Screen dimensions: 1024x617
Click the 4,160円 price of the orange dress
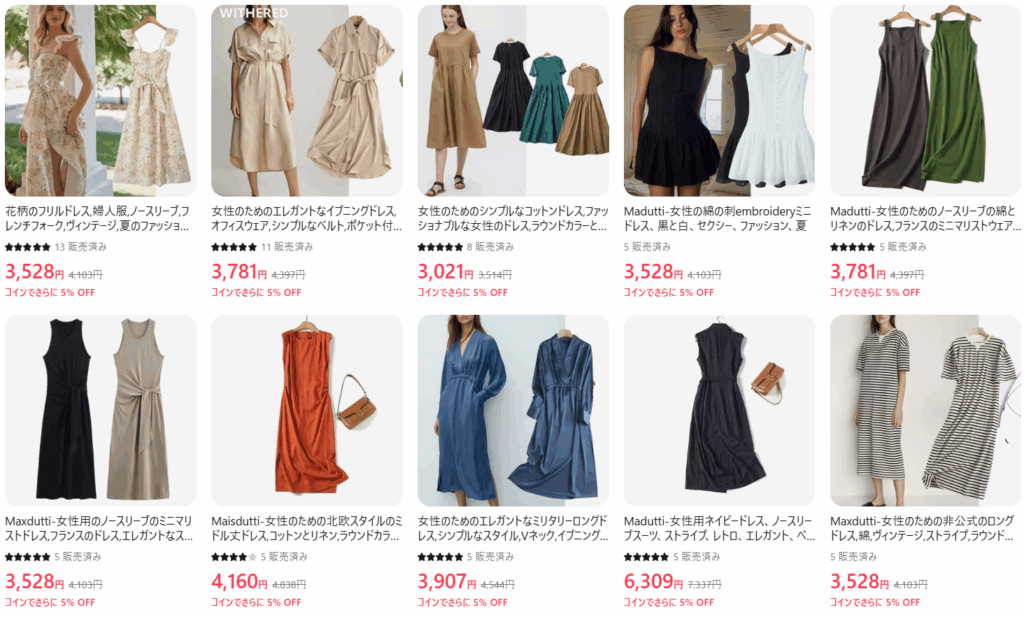click(x=241, y=581)
